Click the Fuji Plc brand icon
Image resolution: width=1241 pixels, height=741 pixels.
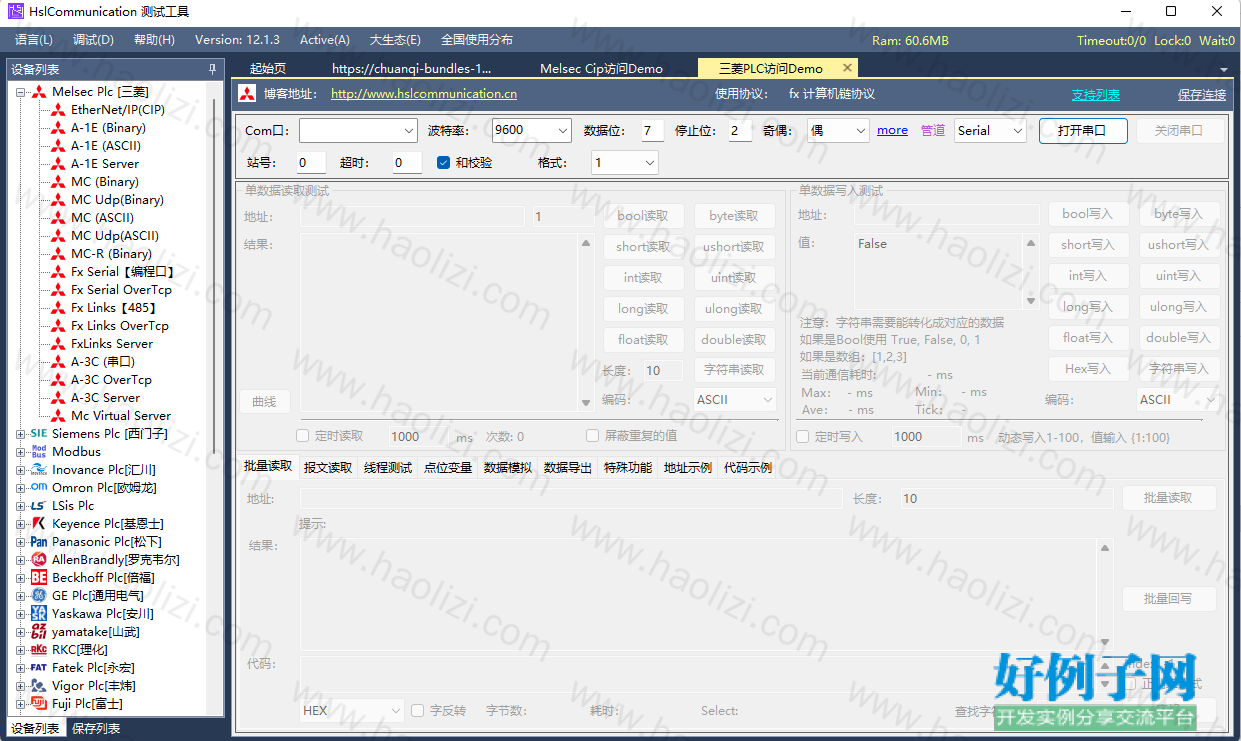click(x=39, y=704)
